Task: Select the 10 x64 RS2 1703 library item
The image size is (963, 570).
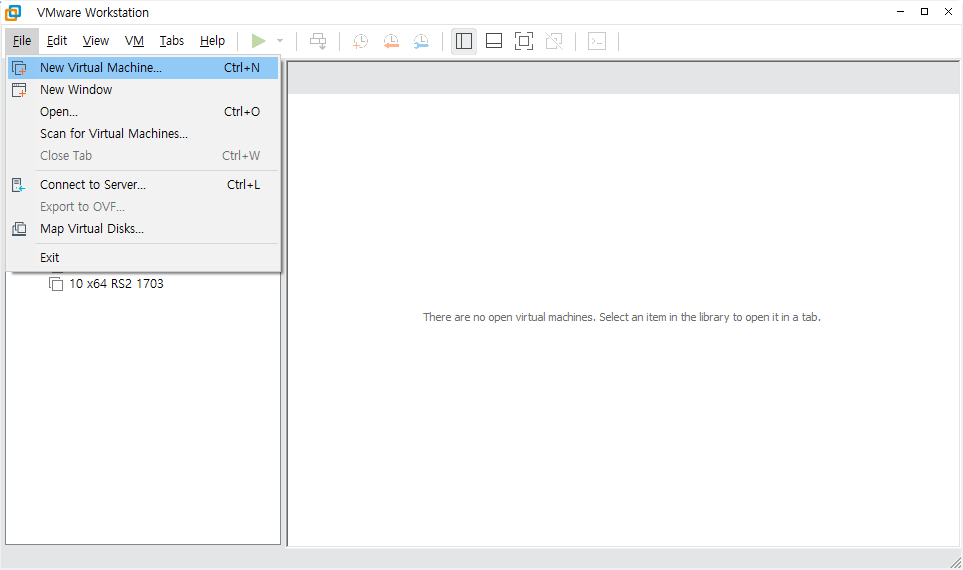Action: click(116, 284)
